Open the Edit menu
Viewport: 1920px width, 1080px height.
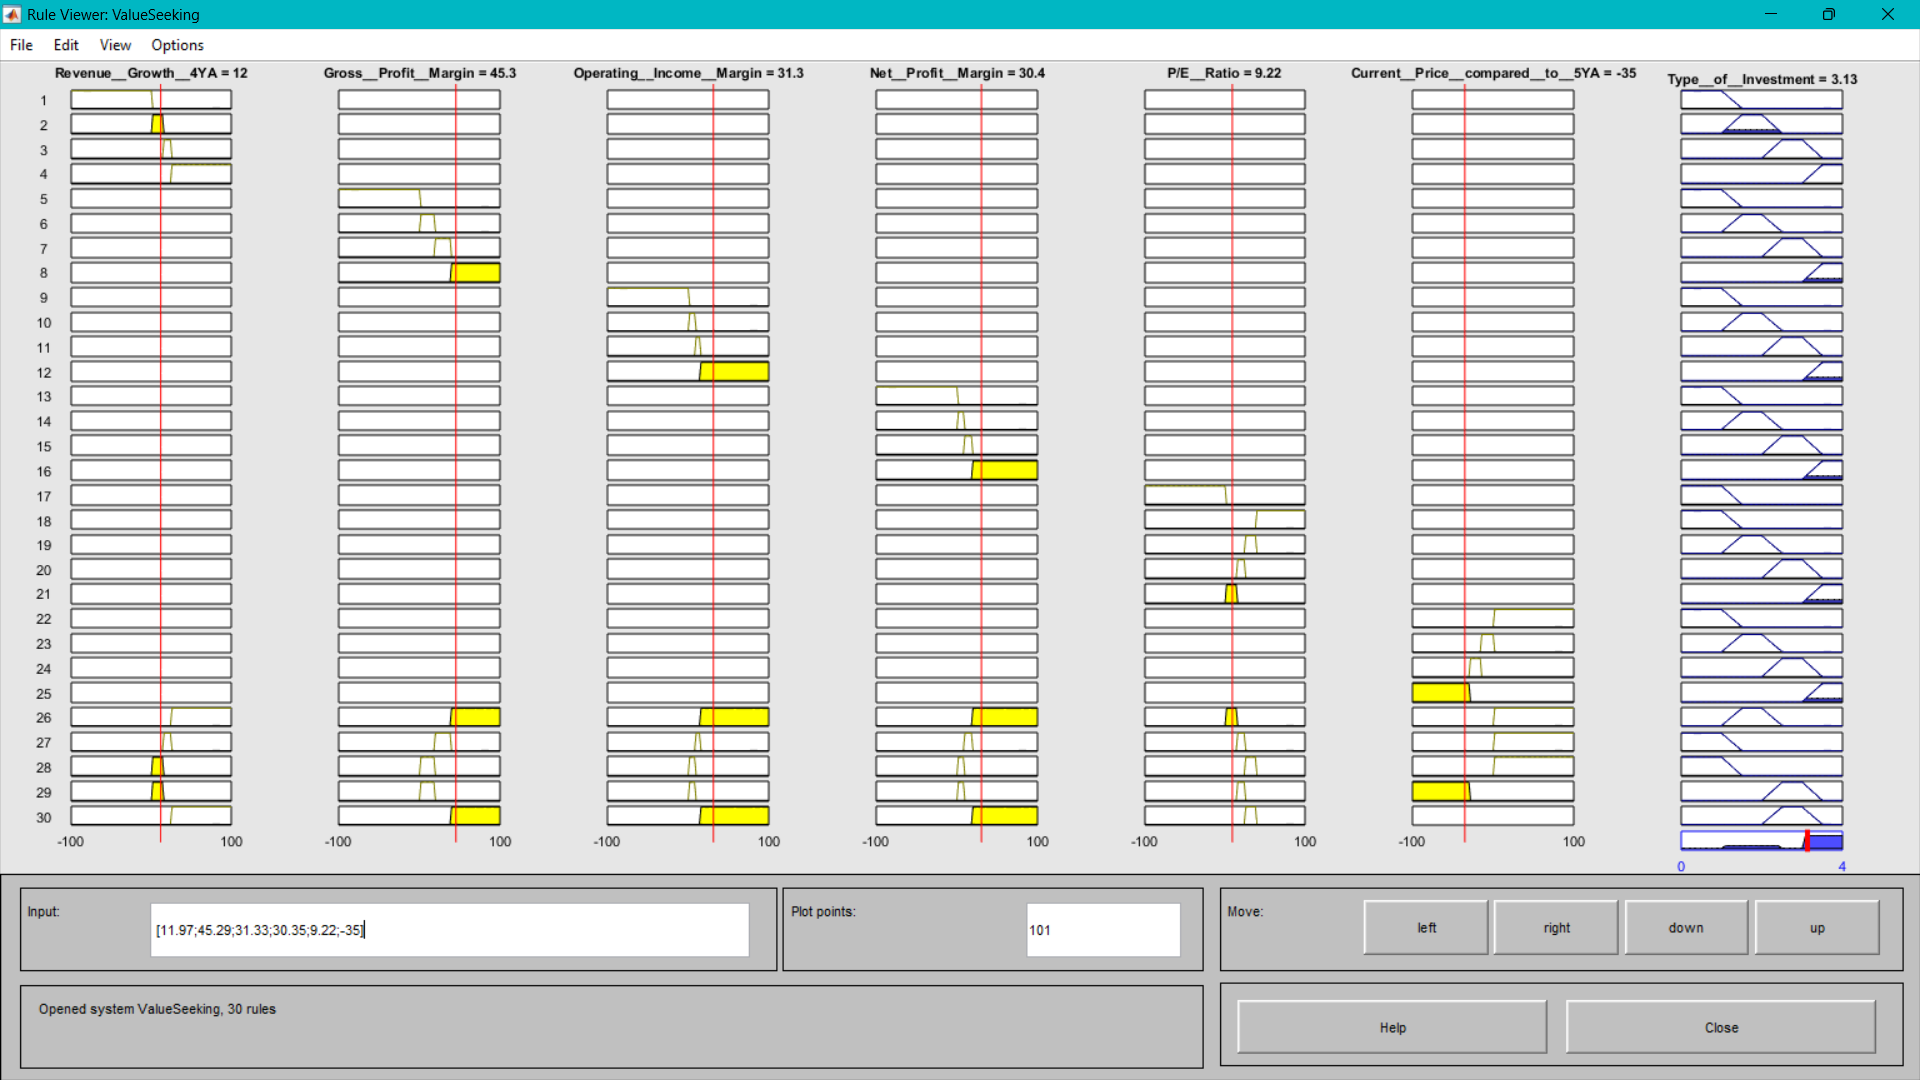(x=66, y=45)
